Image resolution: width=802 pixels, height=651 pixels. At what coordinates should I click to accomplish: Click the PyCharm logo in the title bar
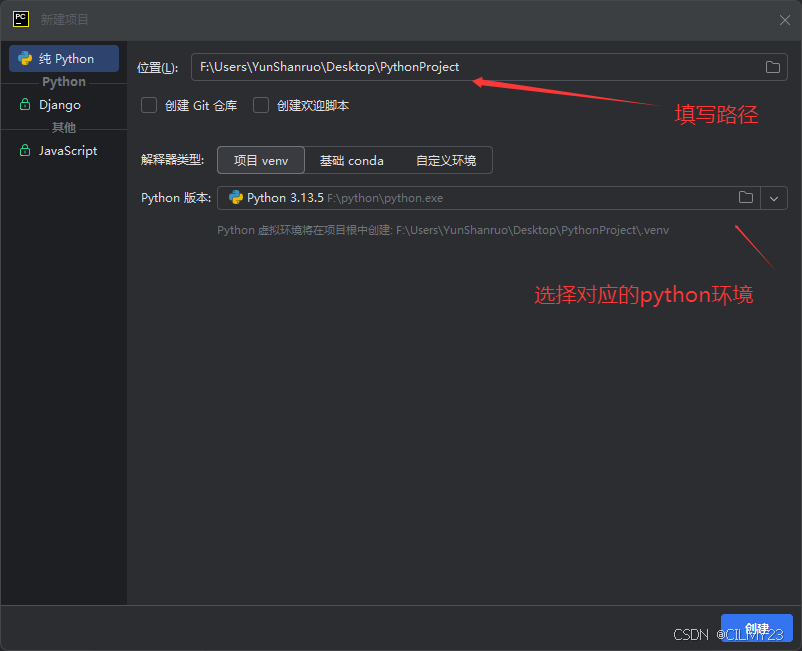pyautogui.click(x=20, y=19)
